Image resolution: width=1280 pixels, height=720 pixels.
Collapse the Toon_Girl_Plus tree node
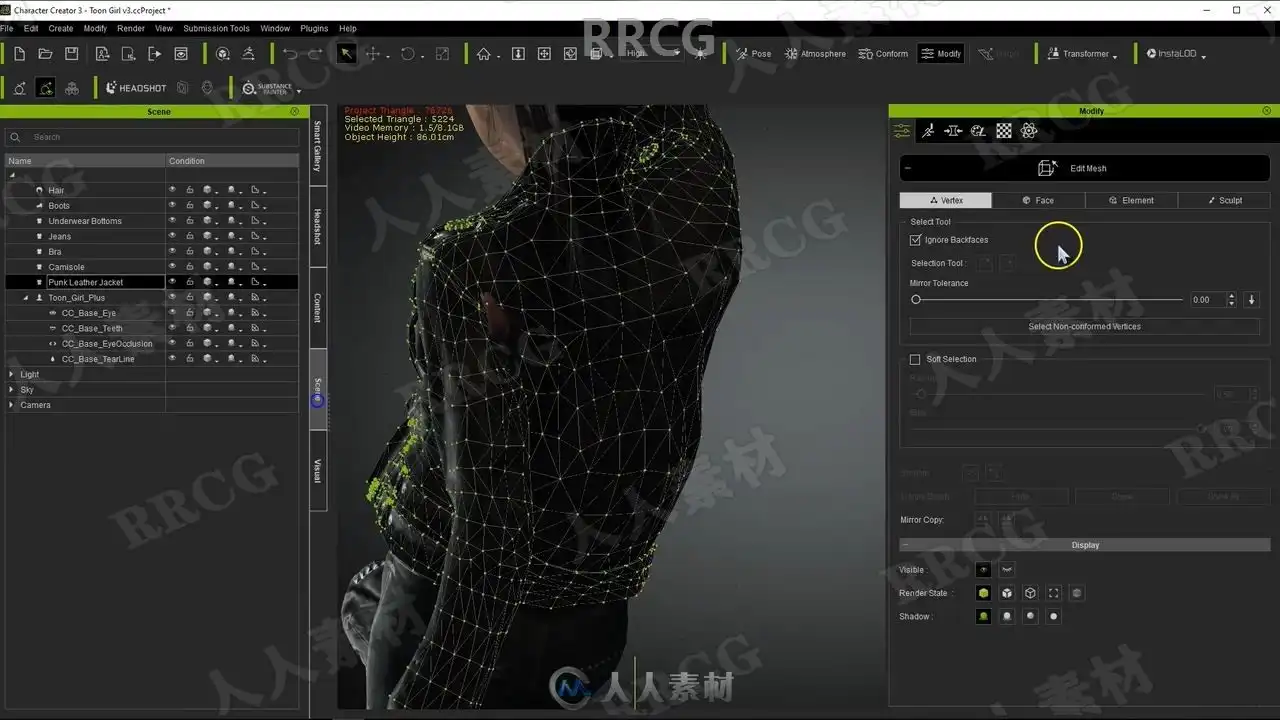pyautogui.click(x=26, y=298)
